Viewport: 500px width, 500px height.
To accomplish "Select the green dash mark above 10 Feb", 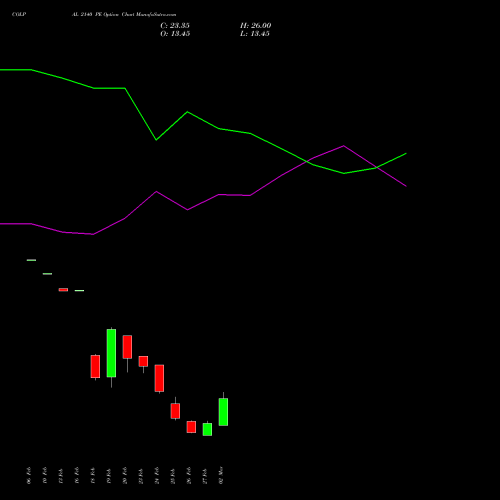I will (47, 274).
